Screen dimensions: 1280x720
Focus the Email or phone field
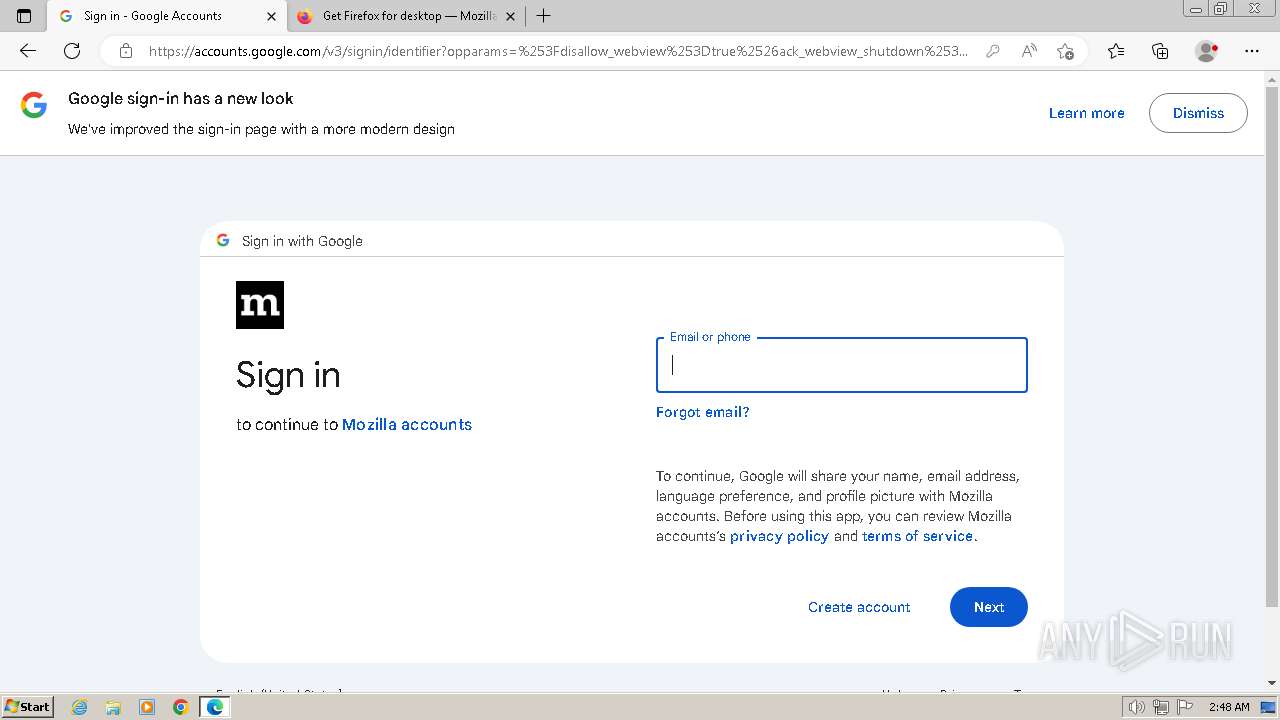tap(841, 365)
